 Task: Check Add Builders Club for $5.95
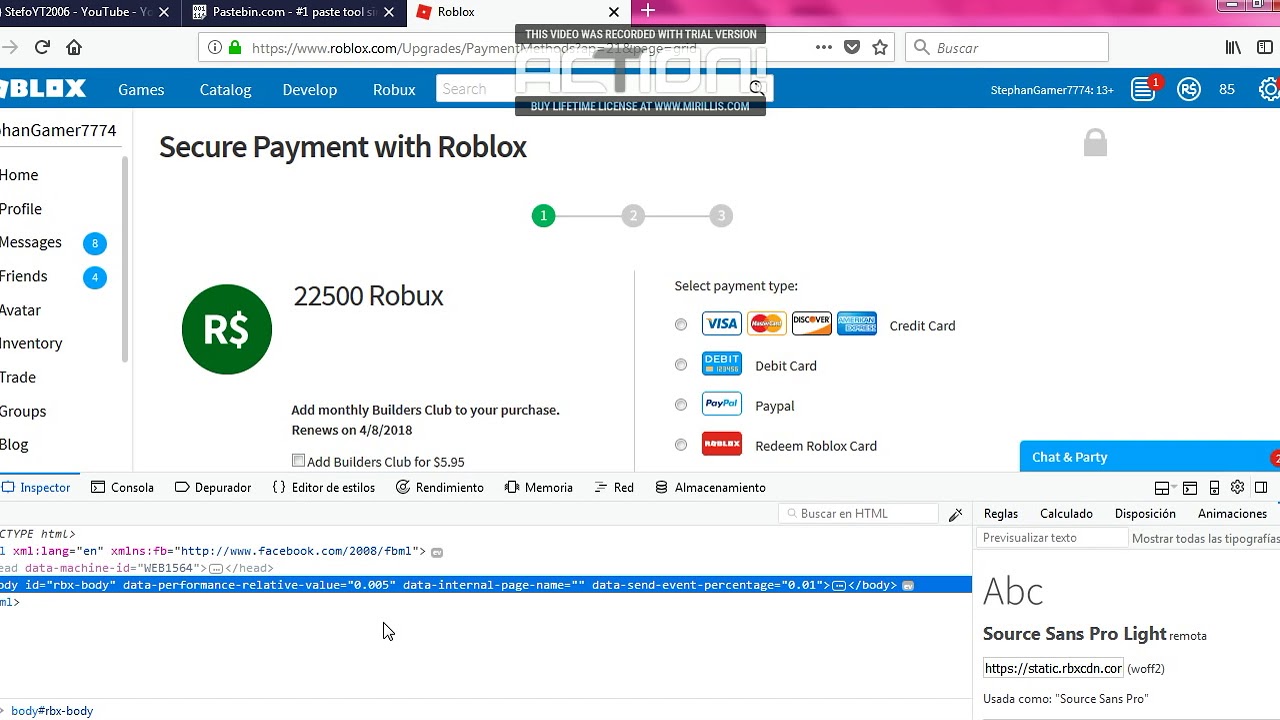pos(298,461)
